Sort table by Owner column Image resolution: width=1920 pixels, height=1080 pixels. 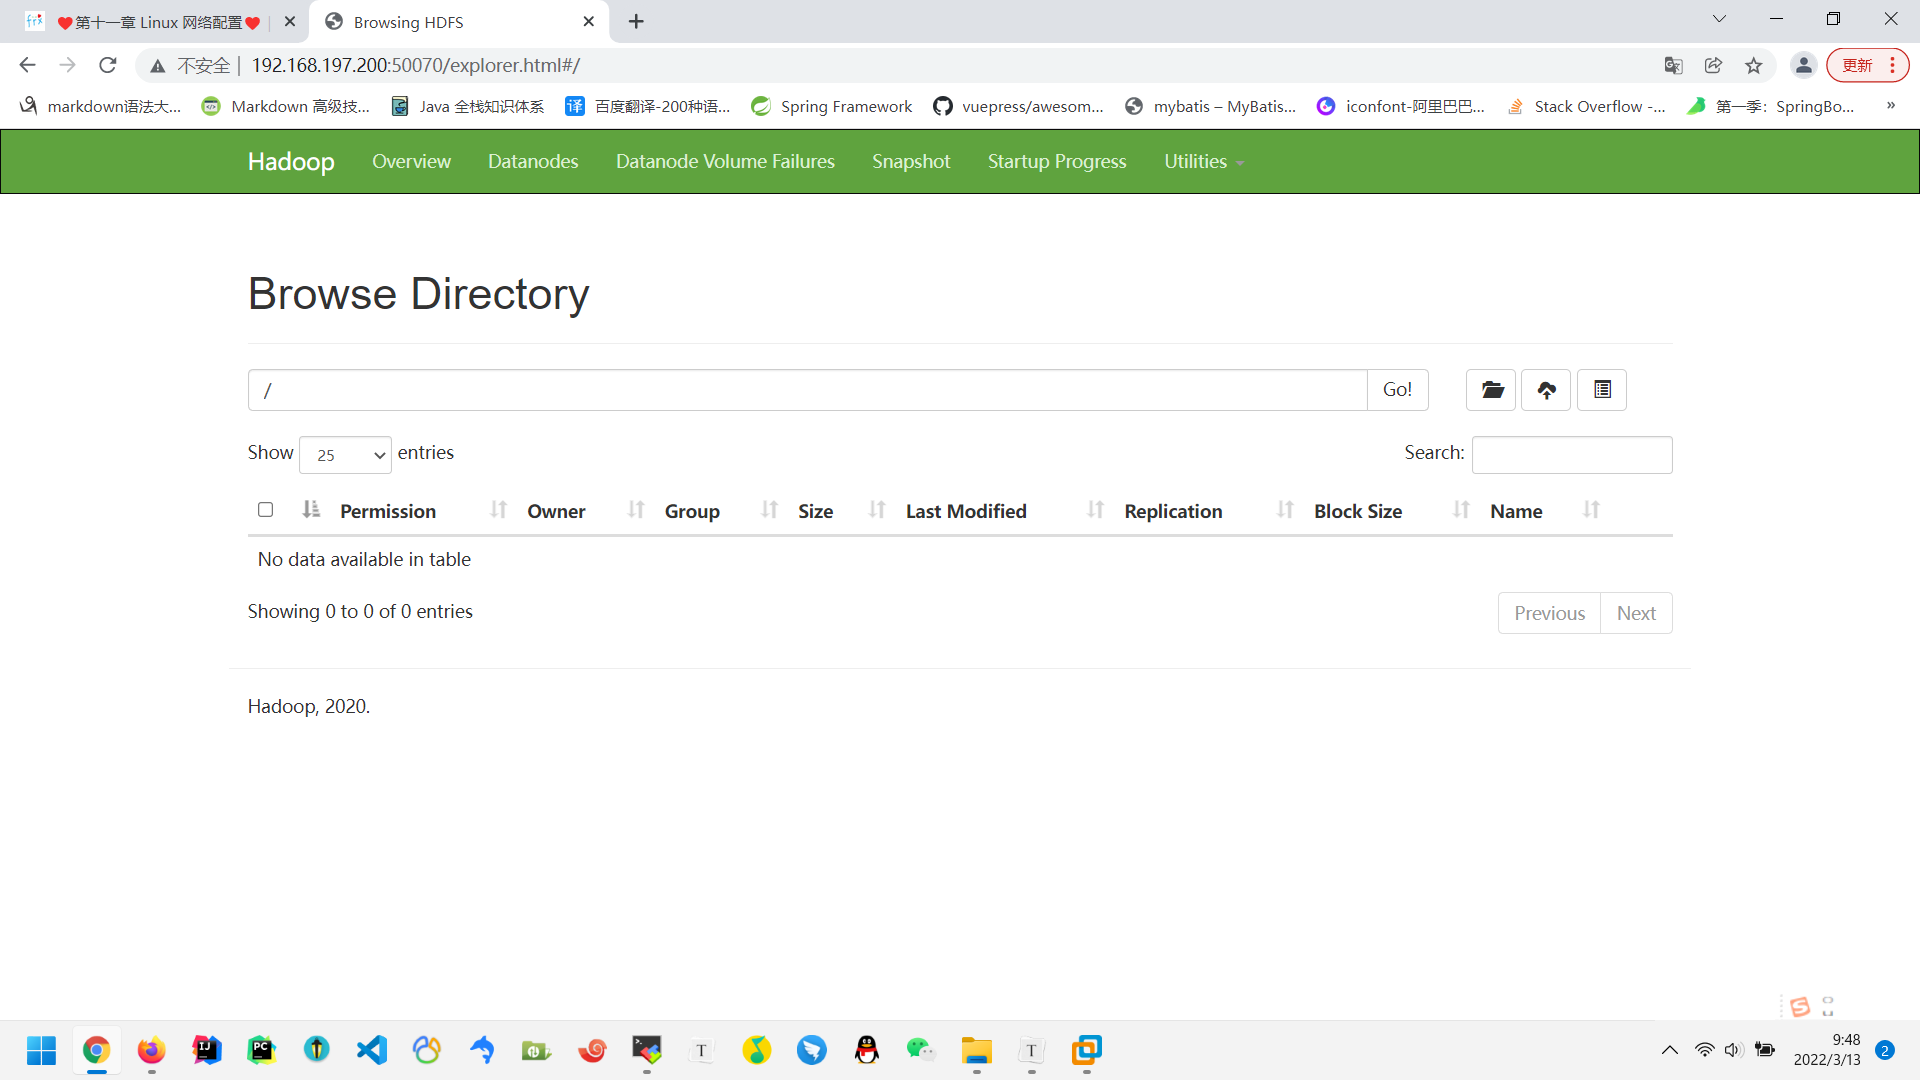tap(556, 511)
